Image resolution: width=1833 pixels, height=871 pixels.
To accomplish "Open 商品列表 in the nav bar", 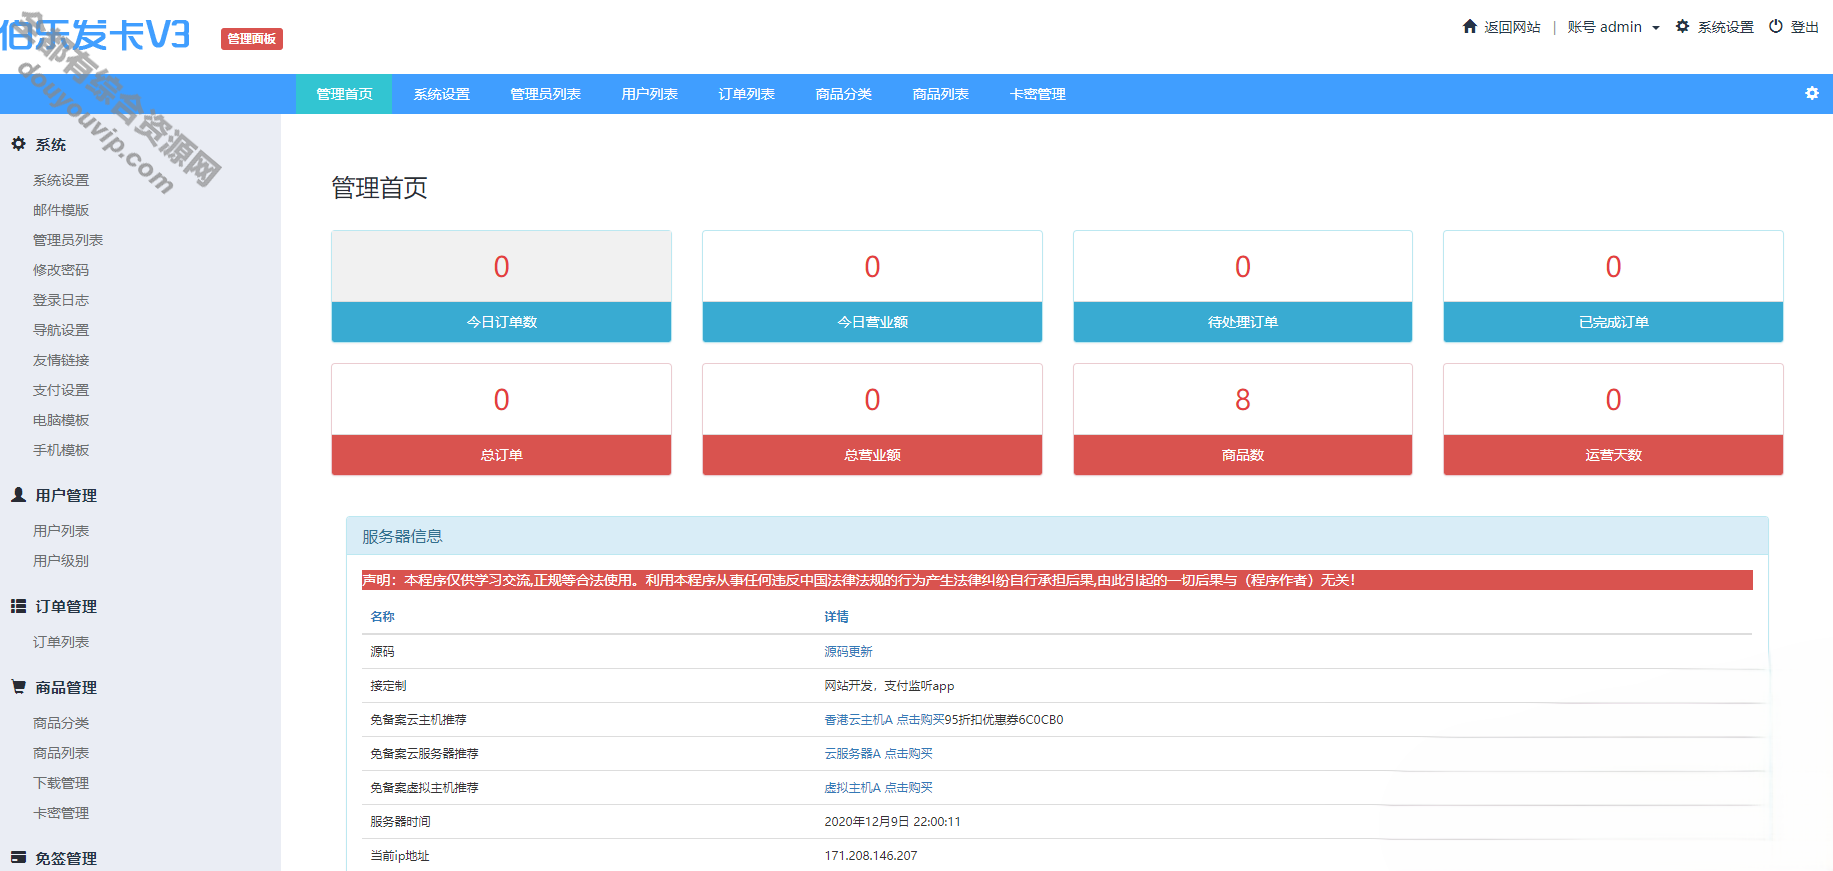I will (940, 94).
